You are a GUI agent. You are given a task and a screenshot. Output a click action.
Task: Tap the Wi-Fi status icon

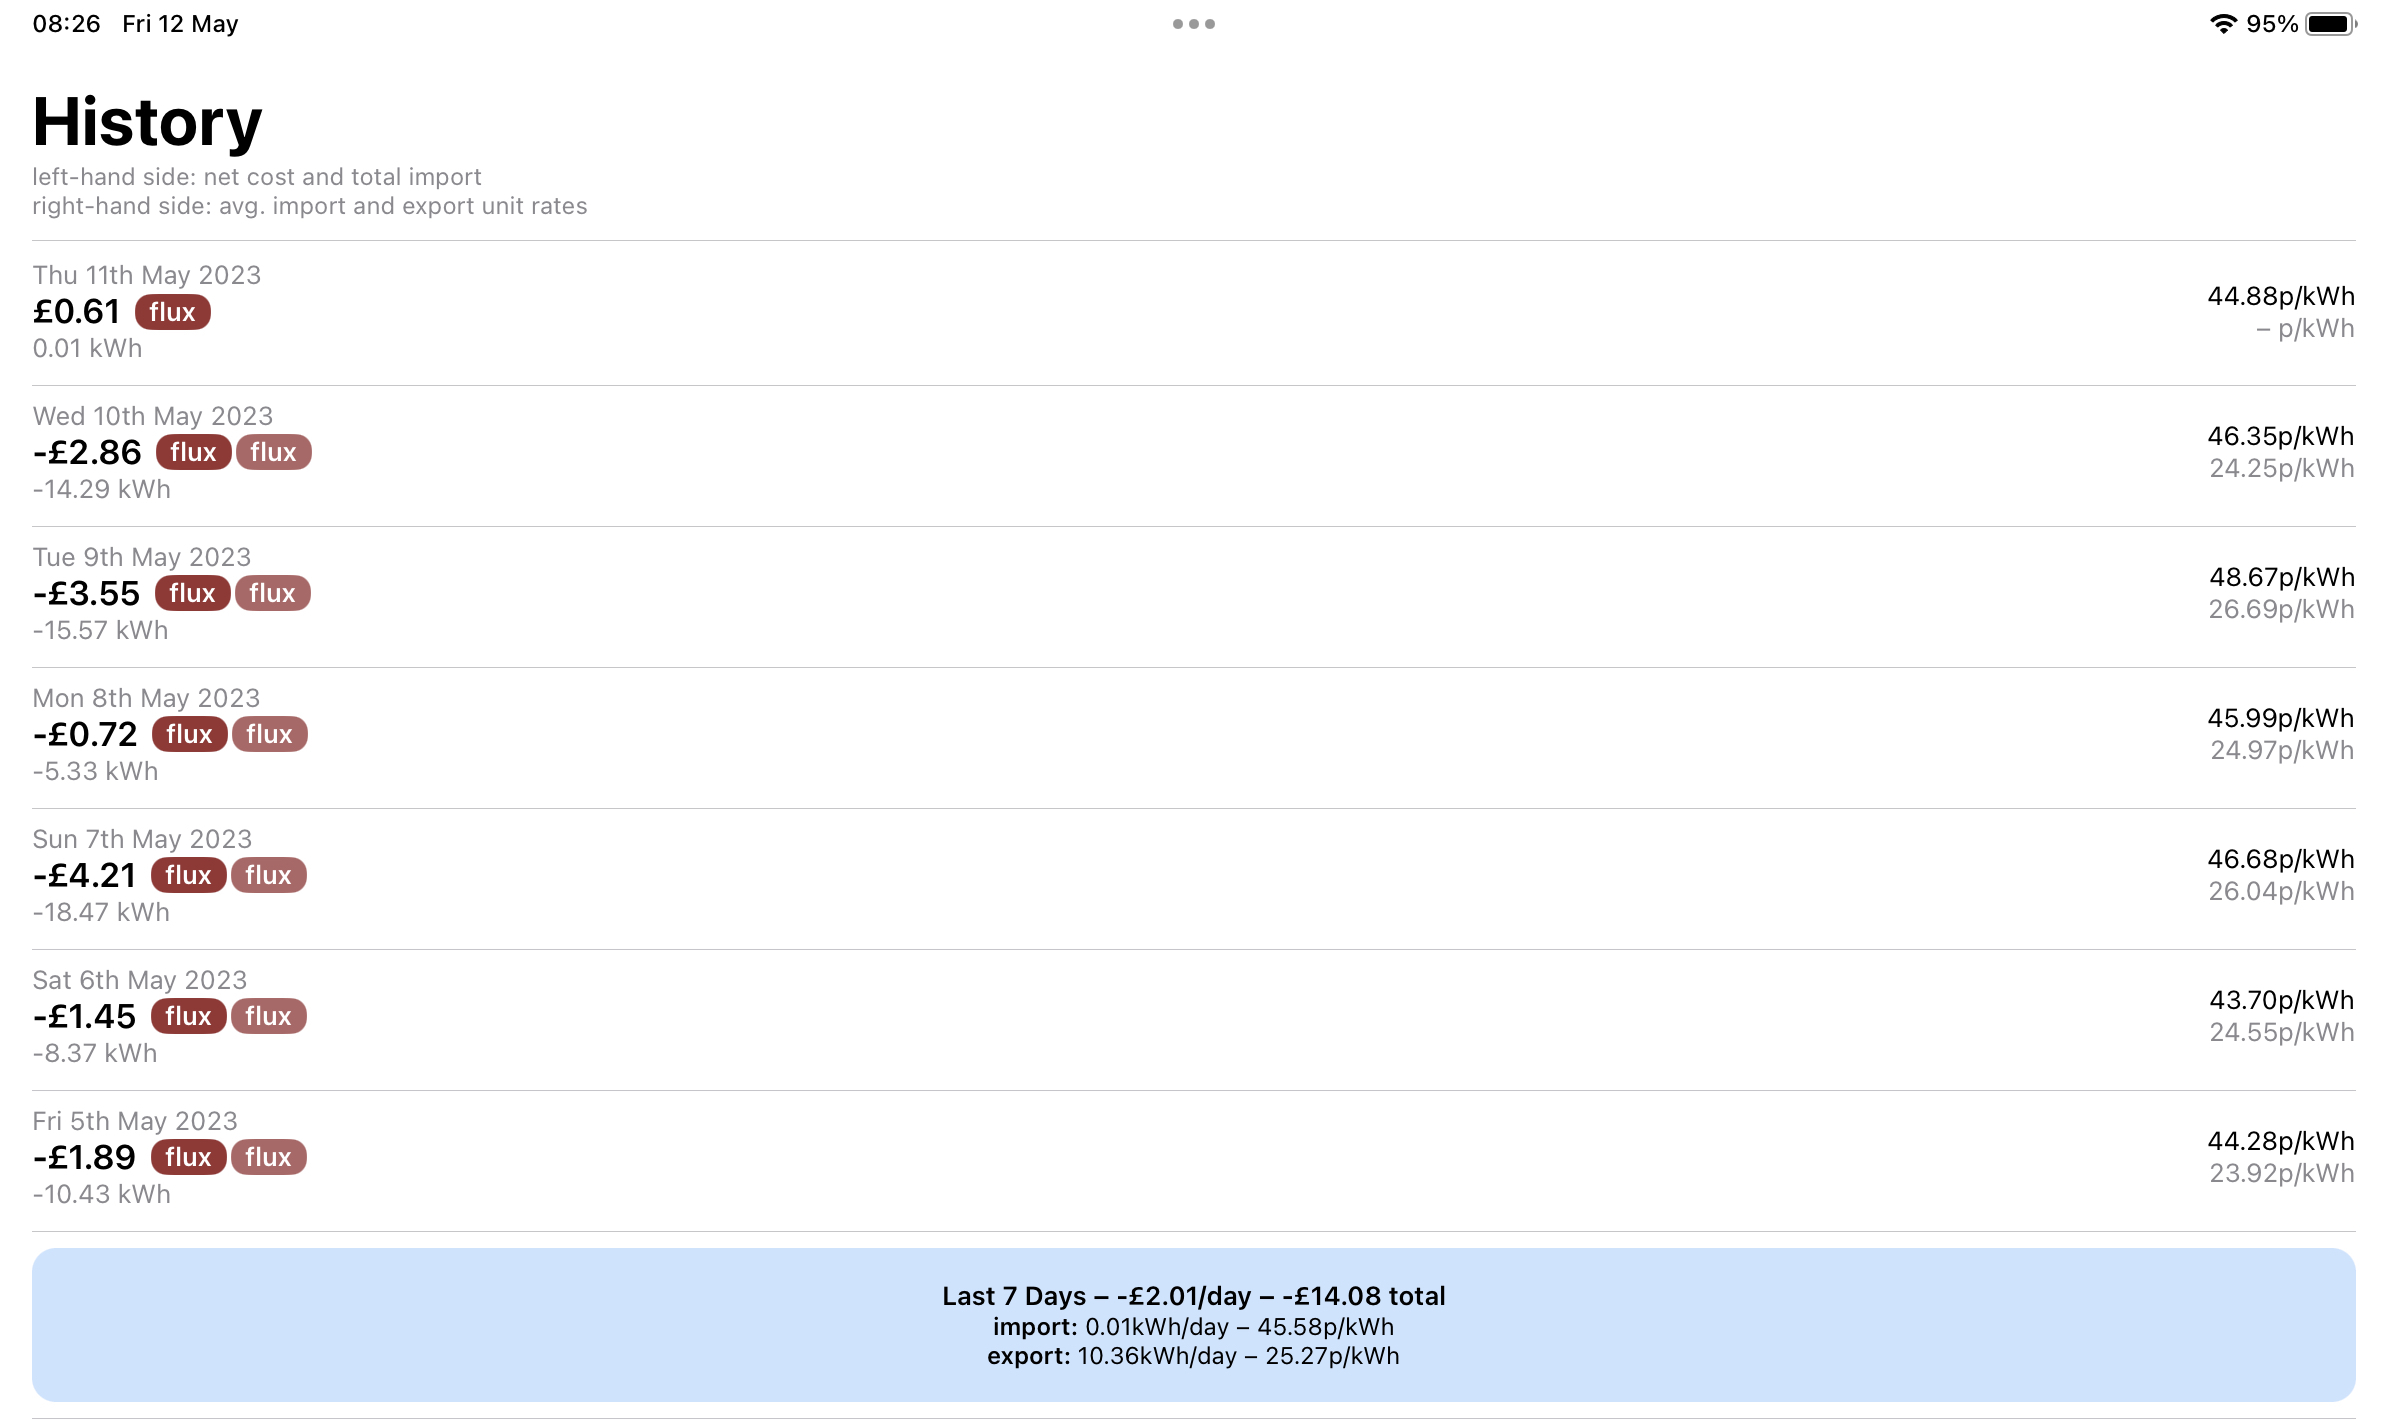[x=2223, y=24]
